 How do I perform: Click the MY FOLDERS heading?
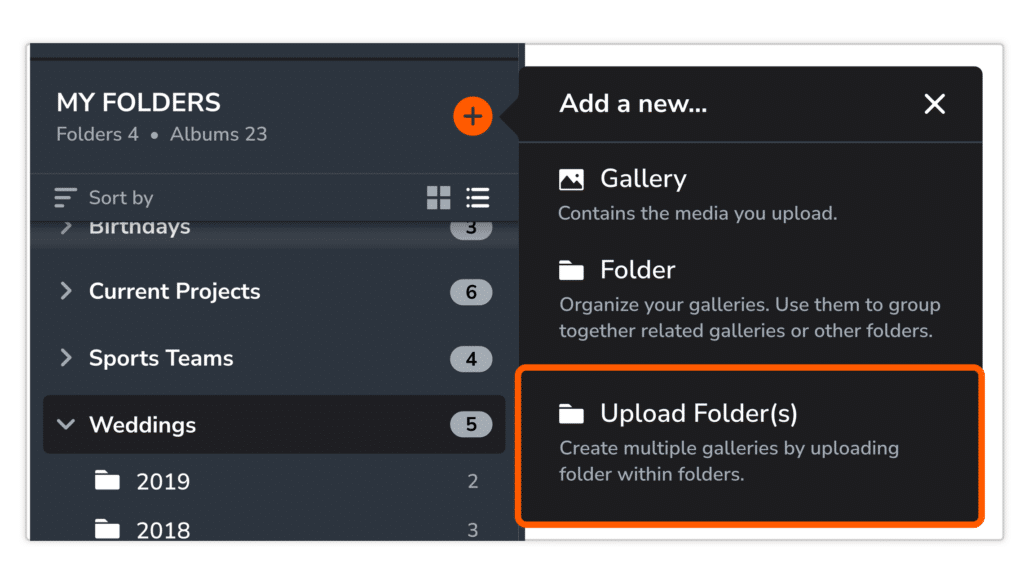[137, 102]
